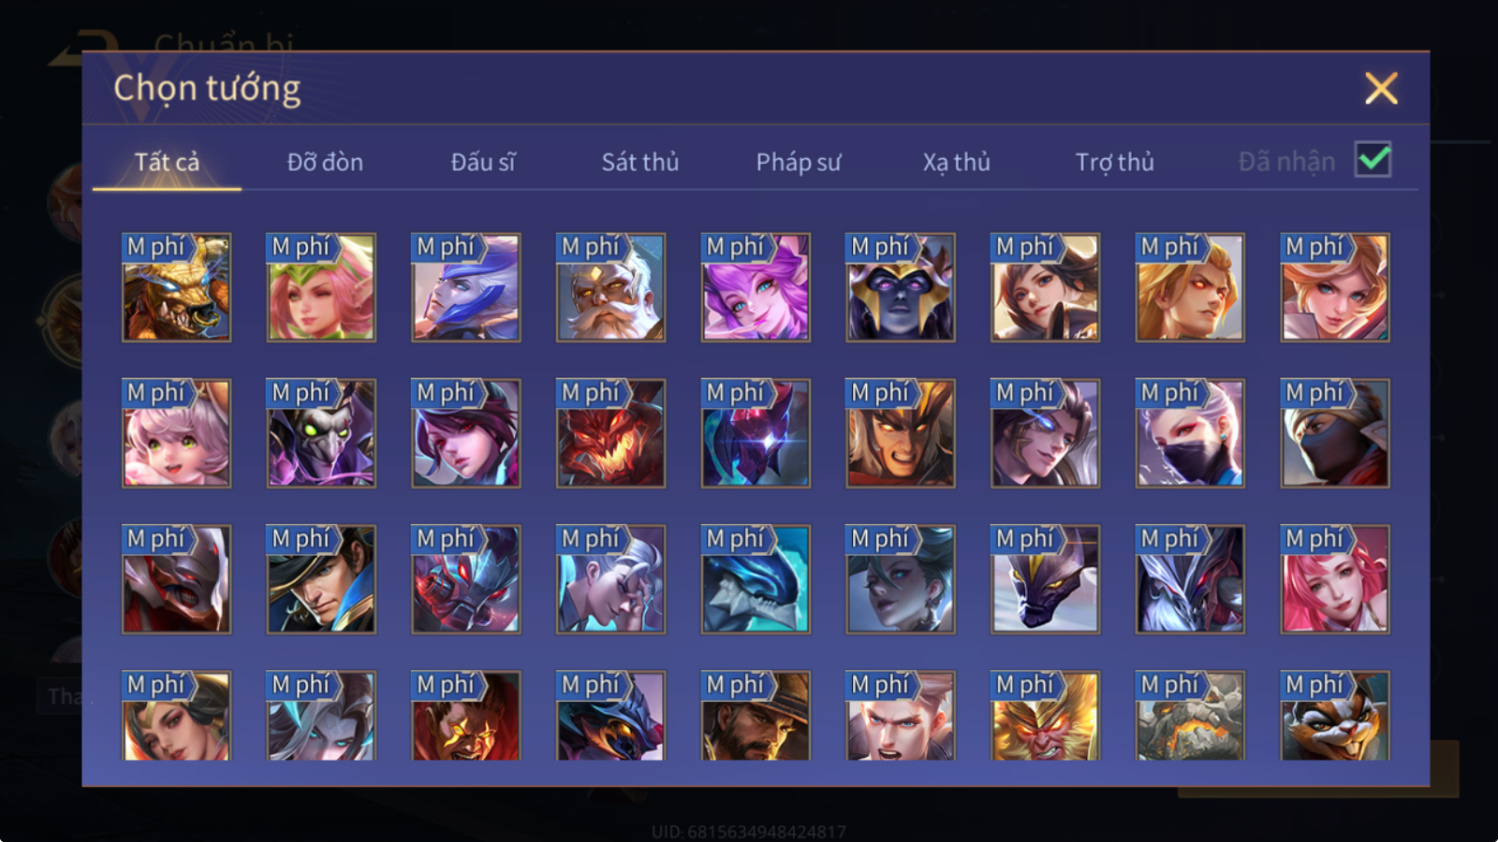Image resolution: width=1498 pixels, height=842 pixels.
Task: Open the Trợ thủ tab
Action: pos(1114,162)
